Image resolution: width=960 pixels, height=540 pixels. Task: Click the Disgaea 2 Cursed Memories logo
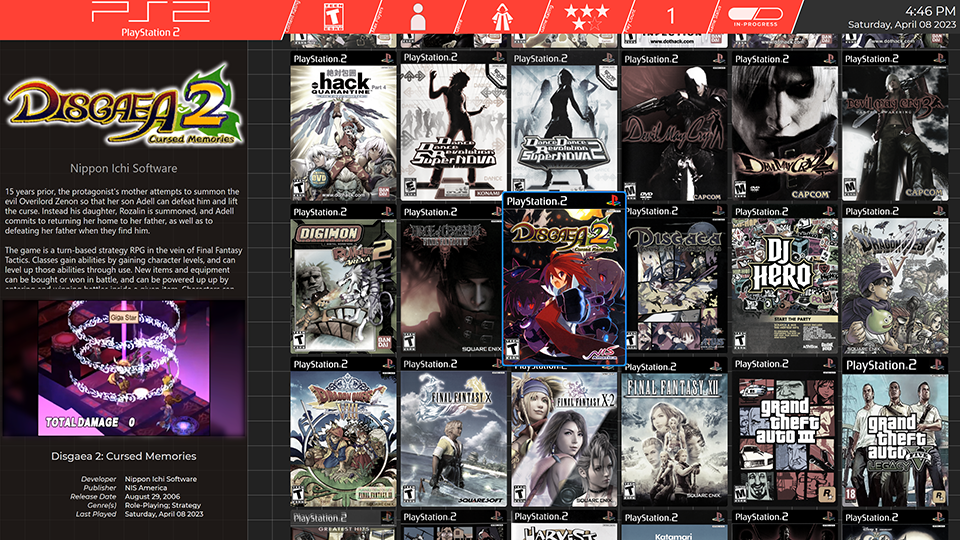[x=124, y=106]
